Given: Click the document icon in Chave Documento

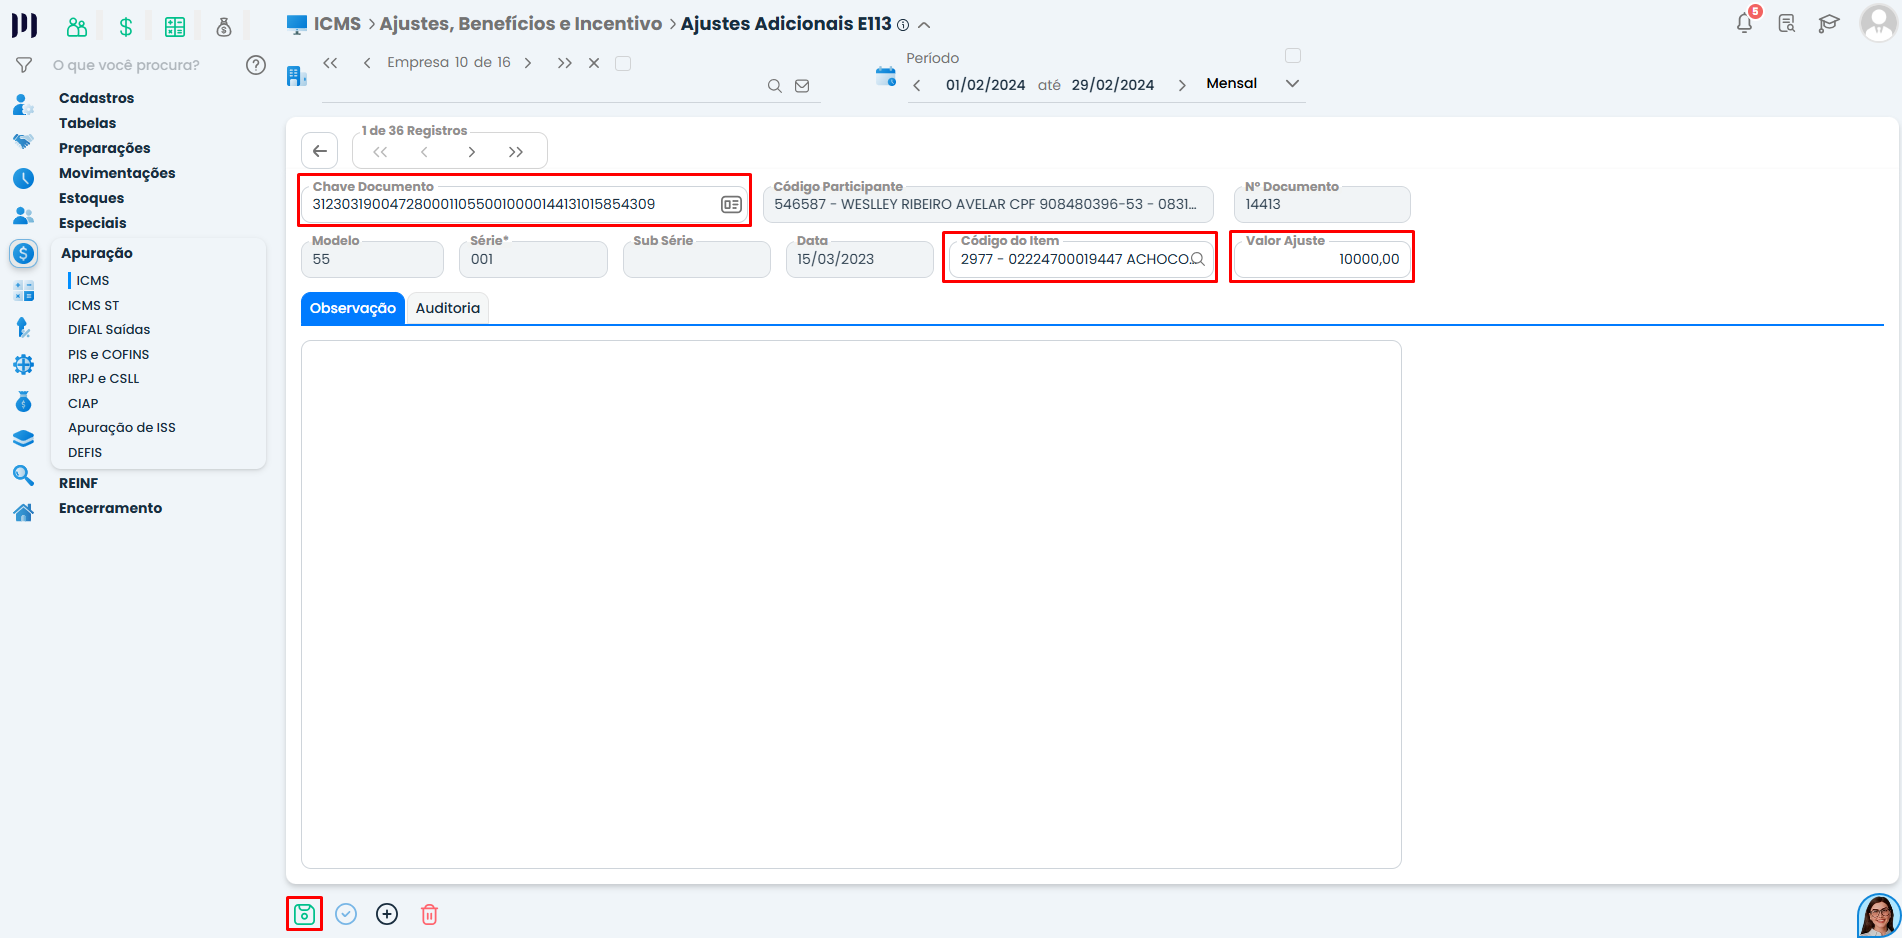Looking at the screenshot, I should [x=731, y=204].
